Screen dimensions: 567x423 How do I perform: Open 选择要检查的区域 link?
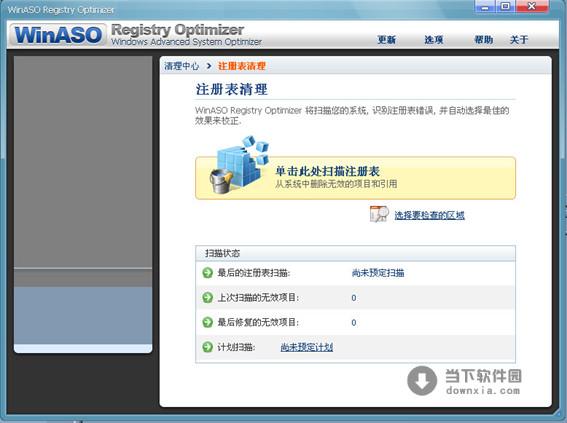coord(429,215)
